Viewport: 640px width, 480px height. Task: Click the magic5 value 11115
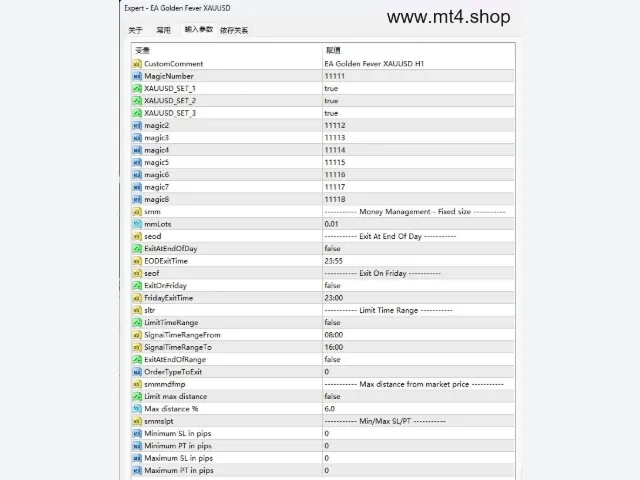tap(335, 162)
